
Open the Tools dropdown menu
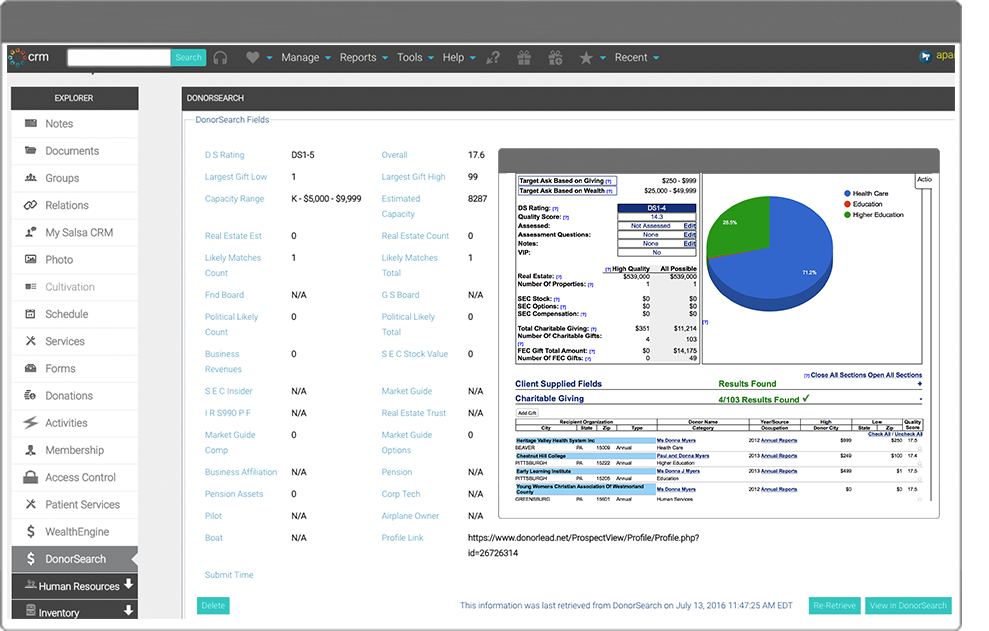(x=416, y=57)
